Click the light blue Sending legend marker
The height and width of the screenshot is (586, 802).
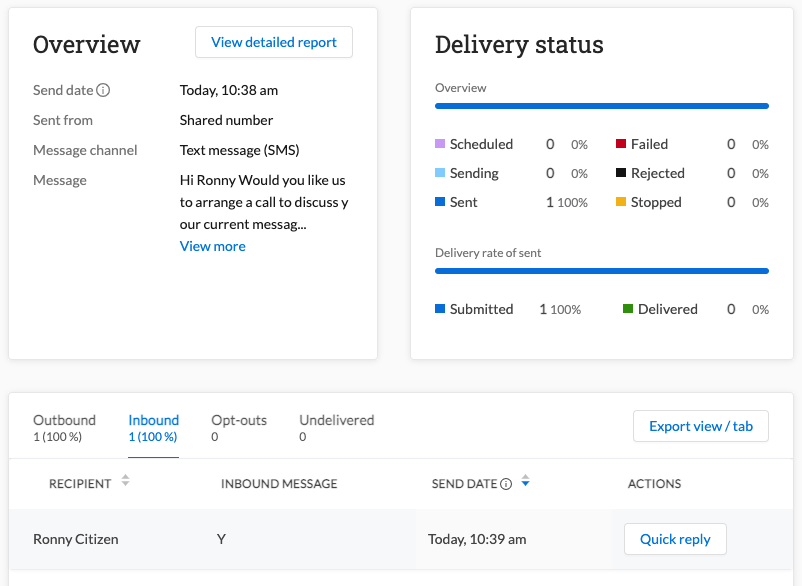coord(438,173)
